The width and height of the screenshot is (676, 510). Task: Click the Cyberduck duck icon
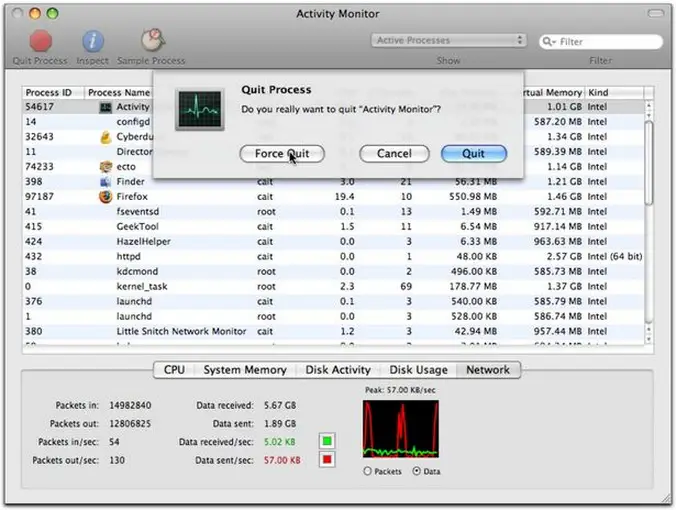106,137
